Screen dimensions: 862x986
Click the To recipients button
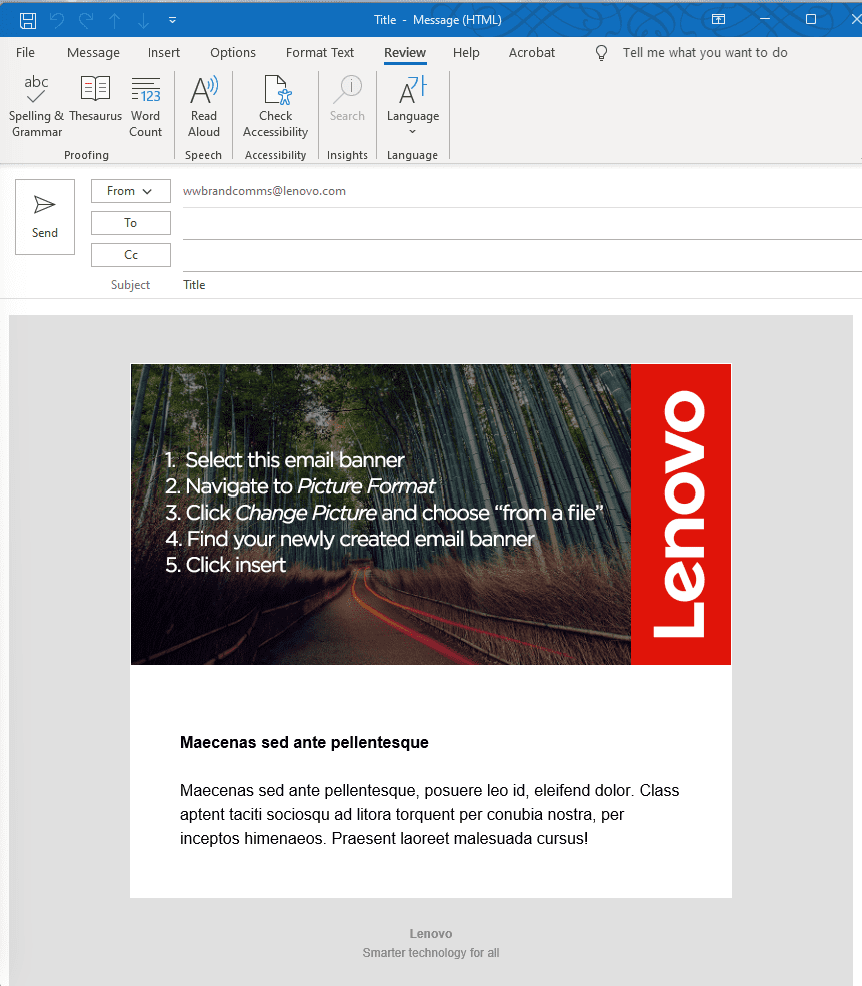click(131, 223)
